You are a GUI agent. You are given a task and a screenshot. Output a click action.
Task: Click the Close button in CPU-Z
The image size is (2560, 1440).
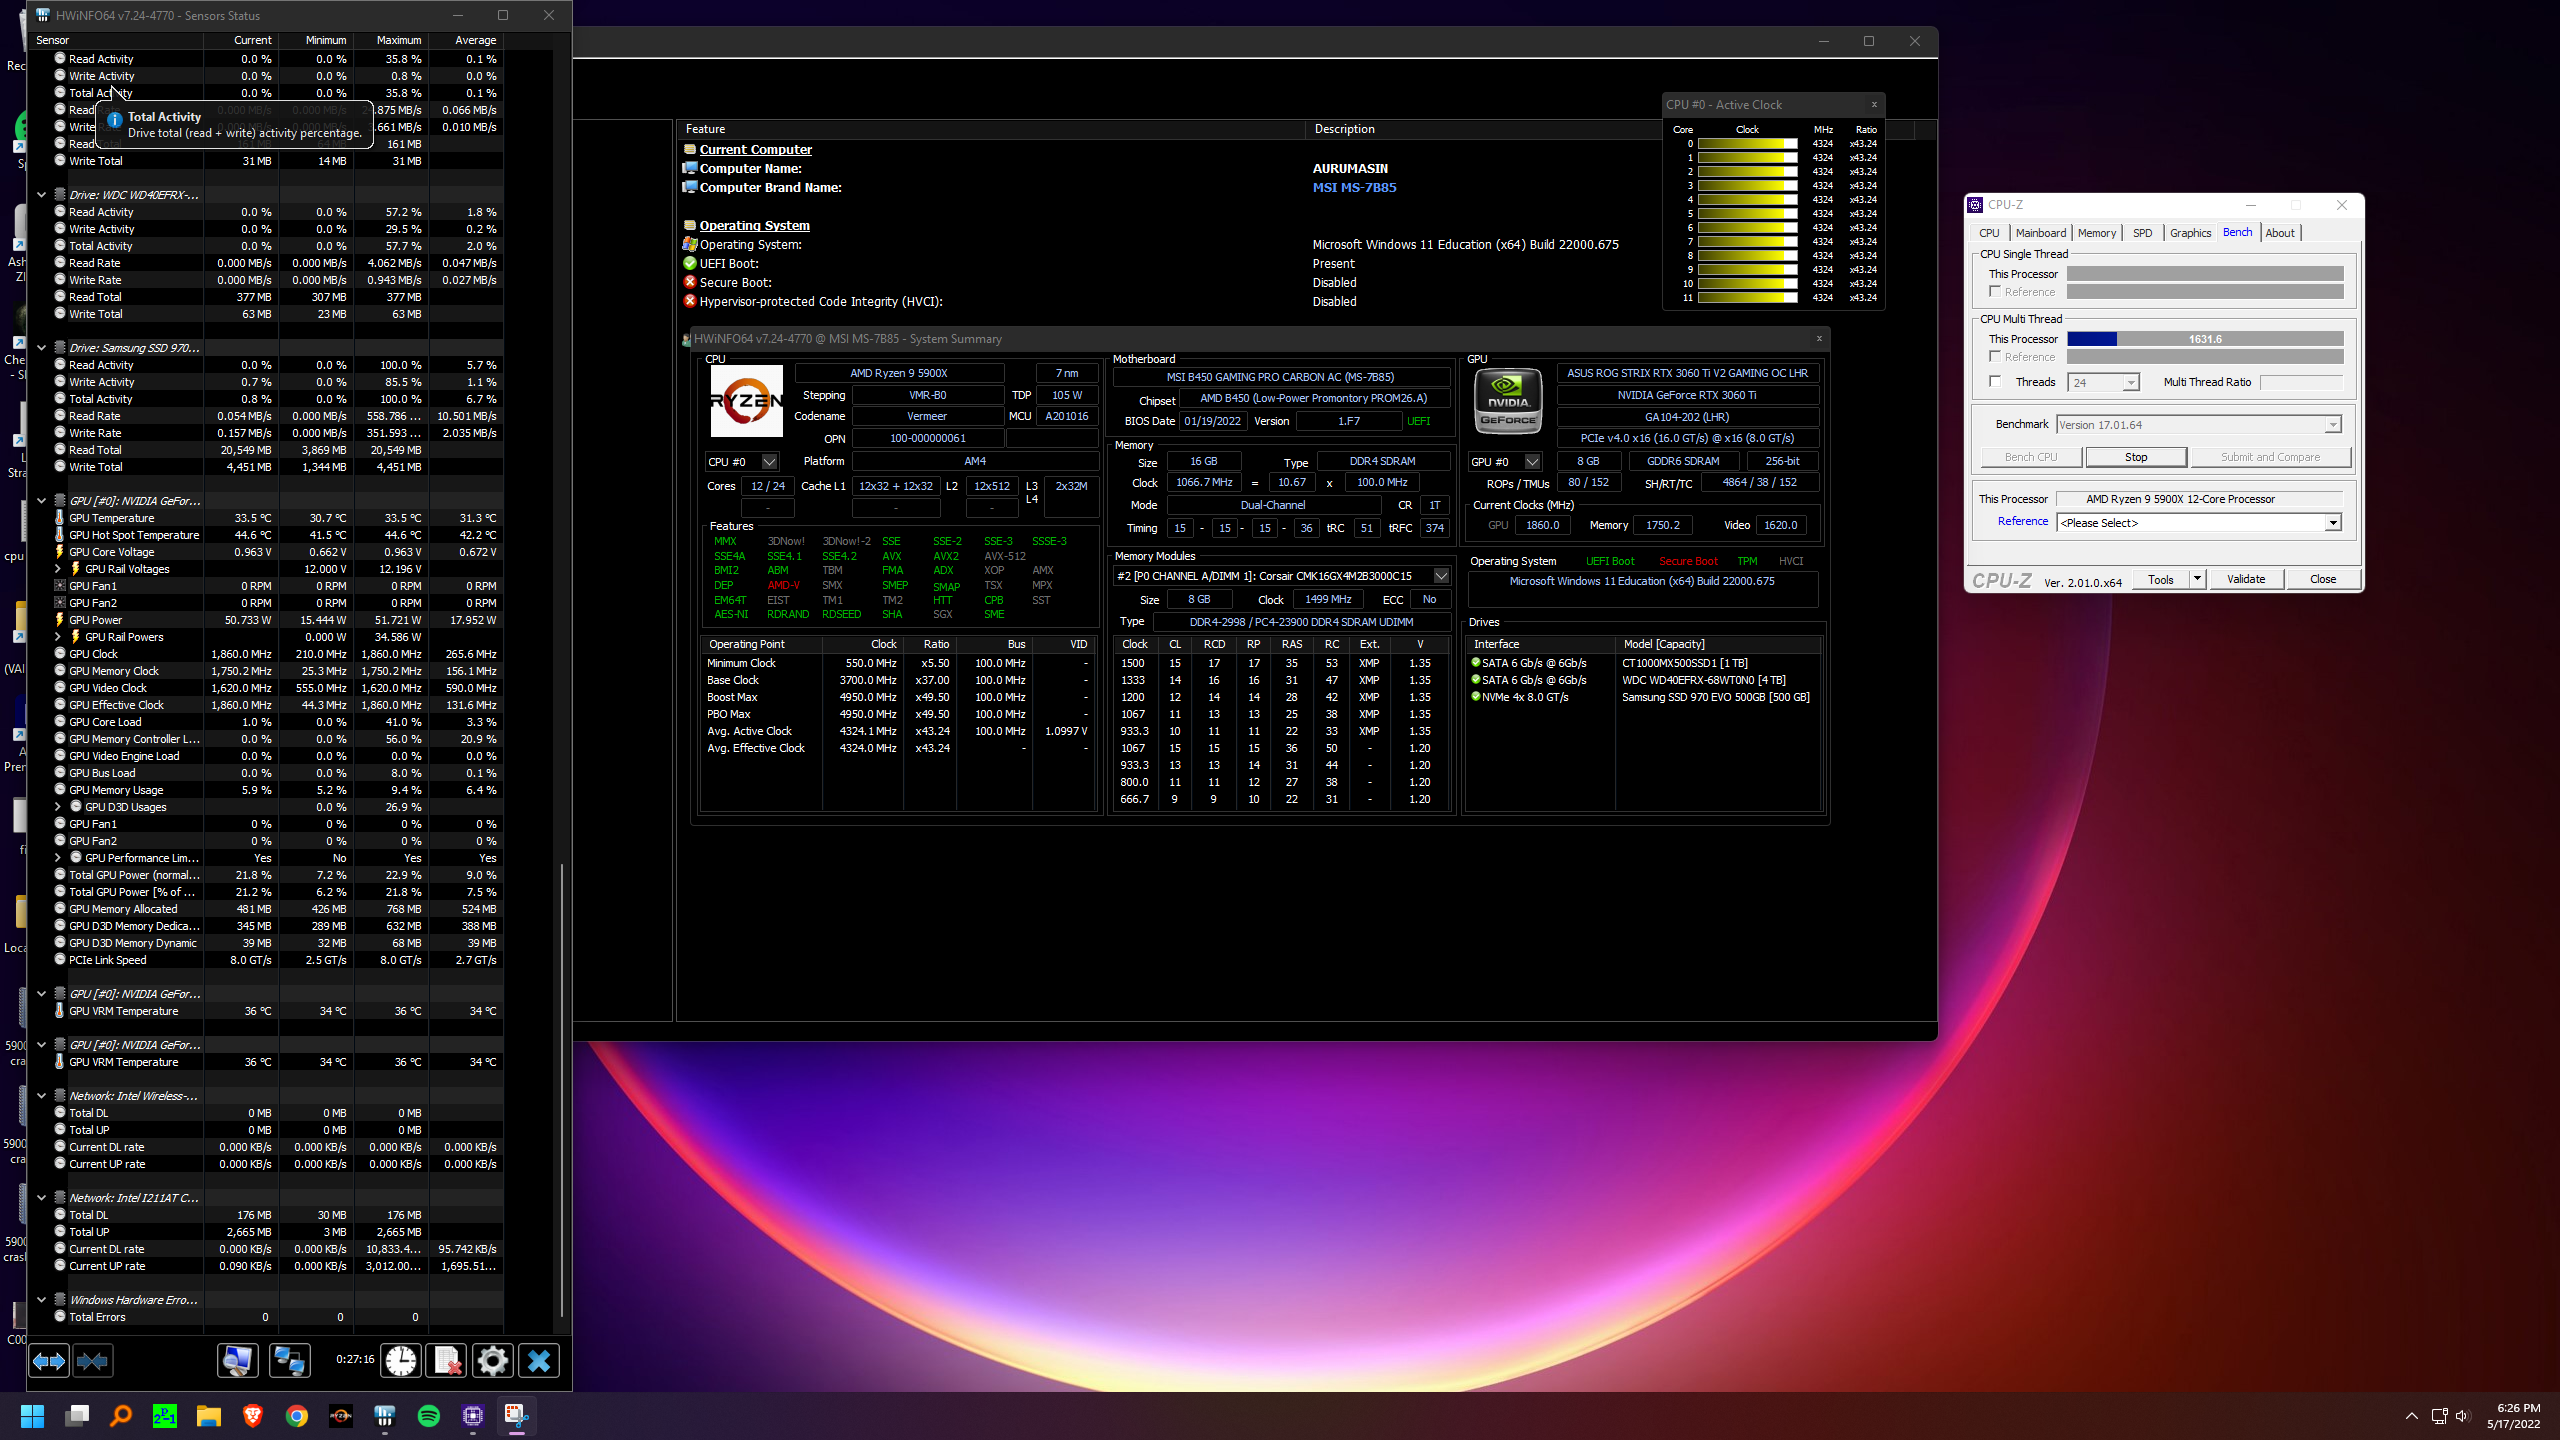[x=2323, y=579]
